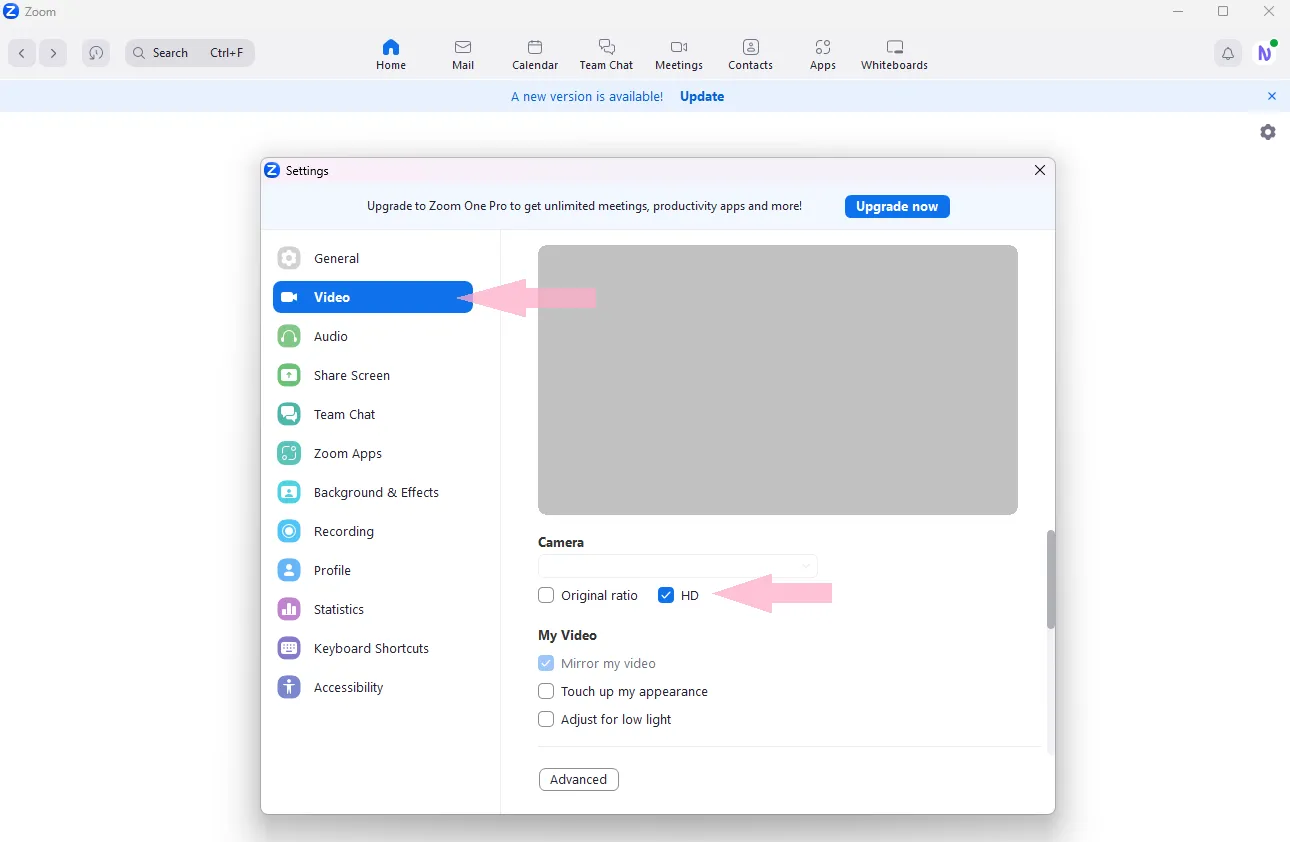Enable the Original ratio checkbox
Image resolution: width=1290 pixels, height=842 pixels.
point(546,595)
